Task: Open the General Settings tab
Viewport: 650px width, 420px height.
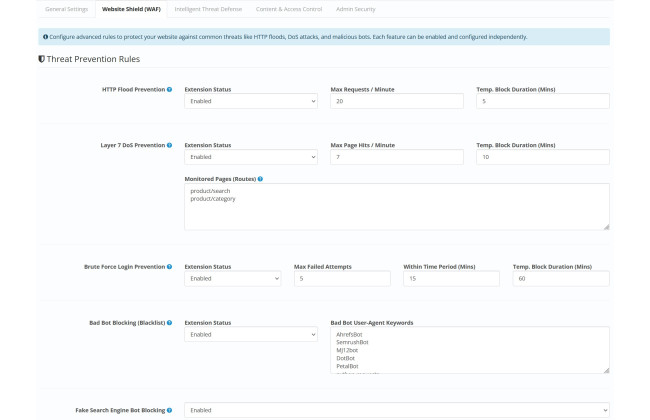Action: coord(66,9)
